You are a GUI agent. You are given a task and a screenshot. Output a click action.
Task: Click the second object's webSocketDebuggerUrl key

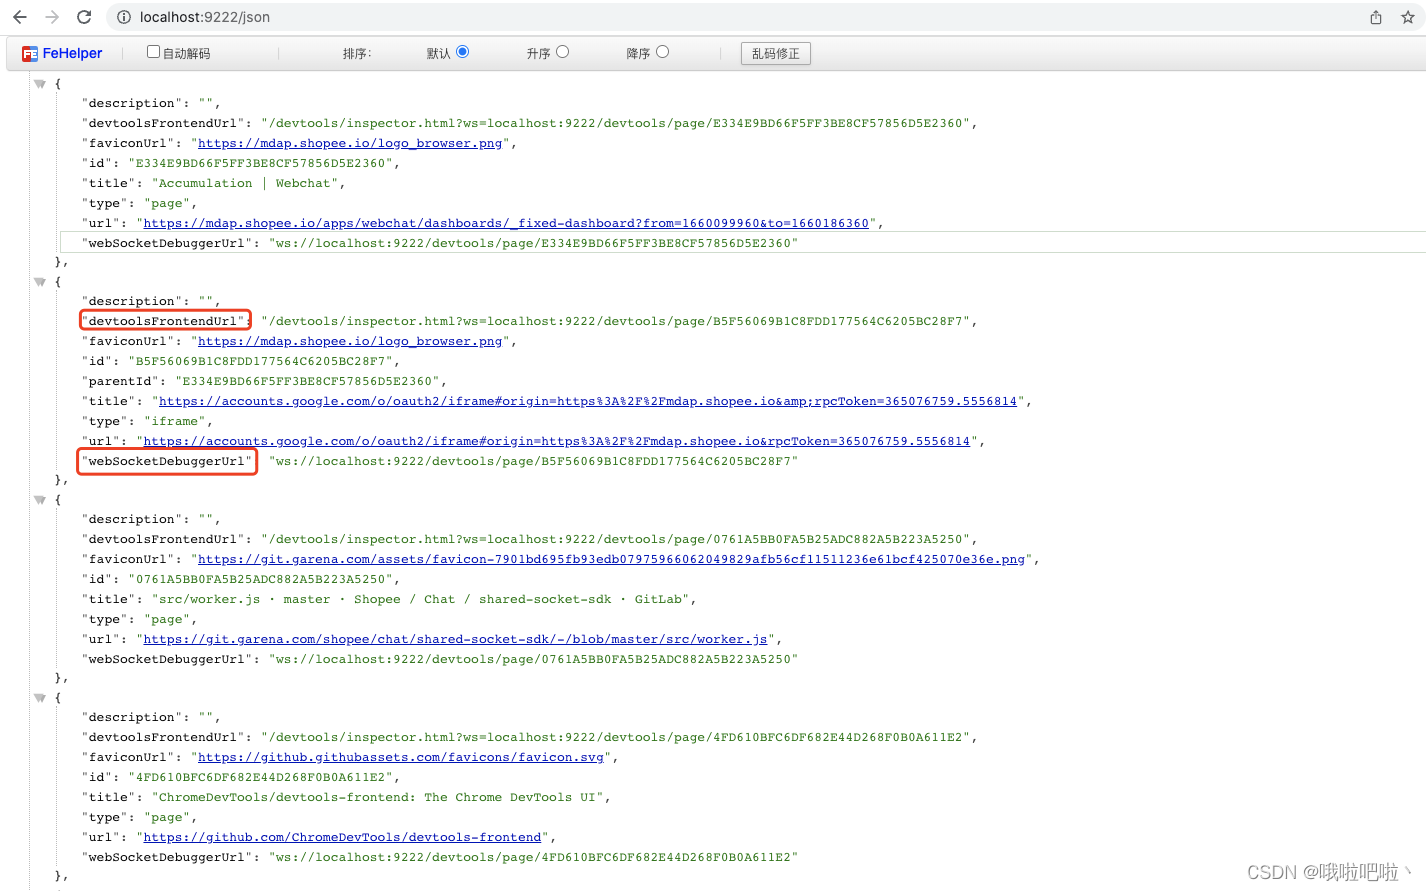click(x=167, y=461)
